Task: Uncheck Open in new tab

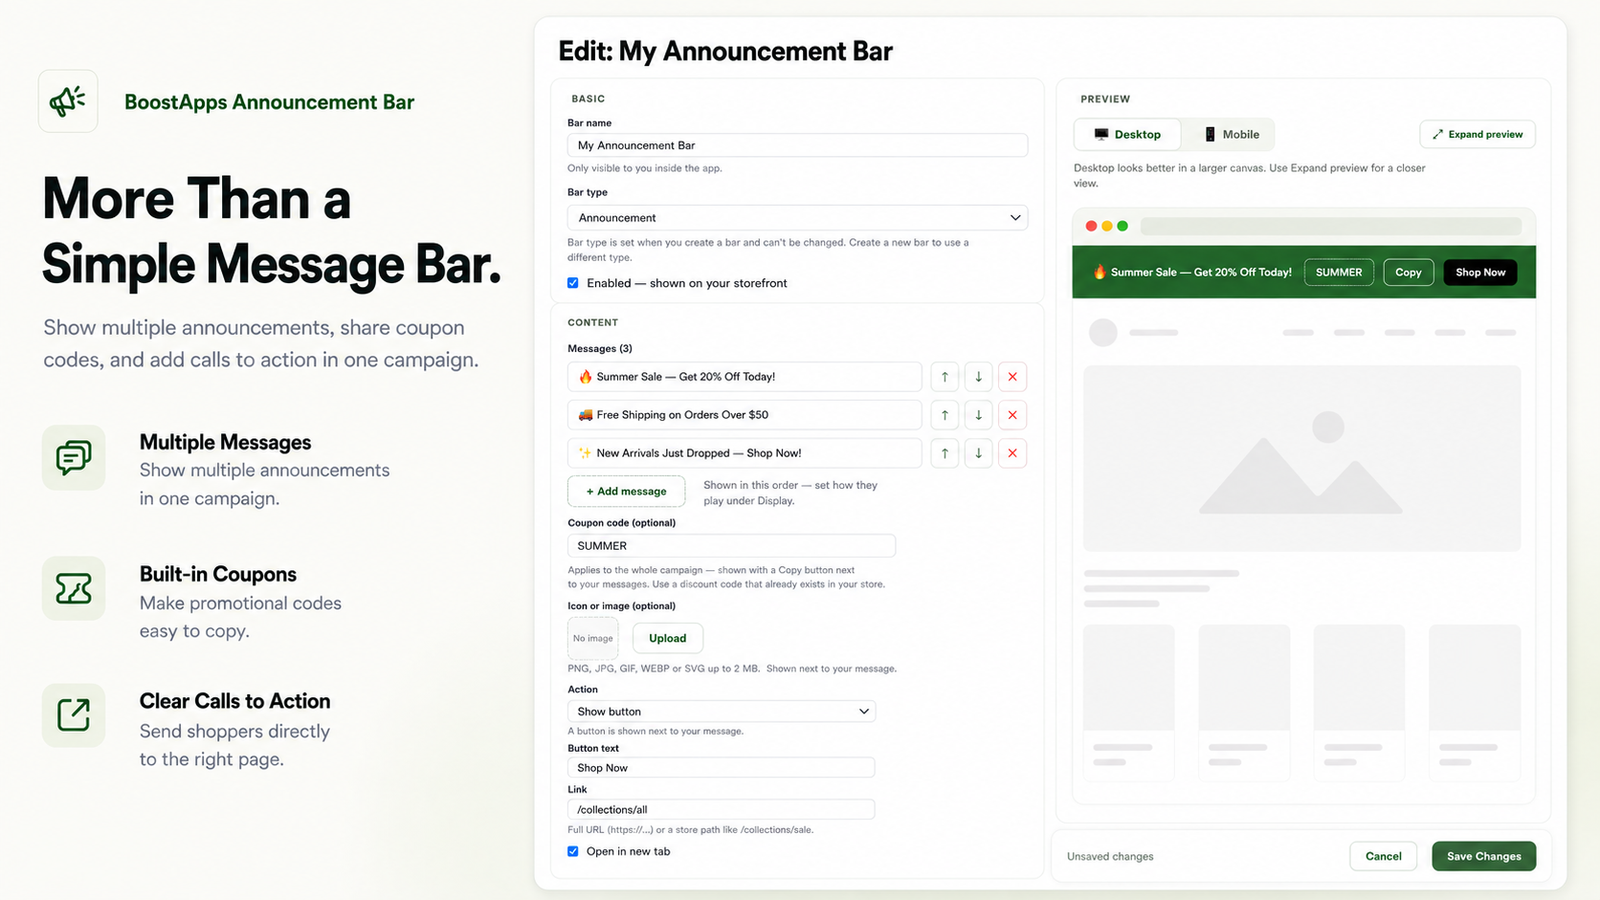Action: [573, 852]
